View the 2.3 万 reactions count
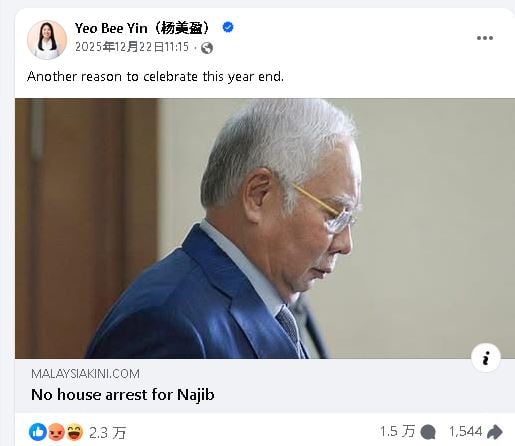515x446 pixels. coord(108,433)
